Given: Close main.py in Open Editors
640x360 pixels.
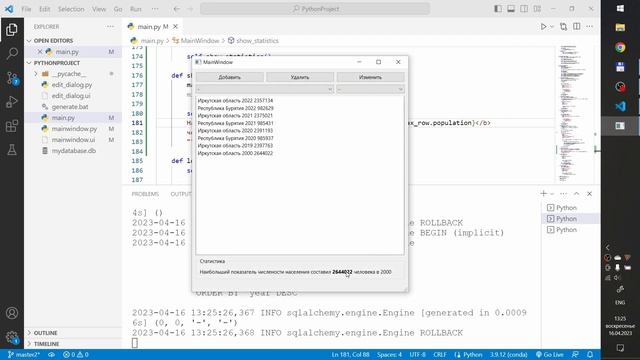Looking at the screenshot, I should (40, 52).
